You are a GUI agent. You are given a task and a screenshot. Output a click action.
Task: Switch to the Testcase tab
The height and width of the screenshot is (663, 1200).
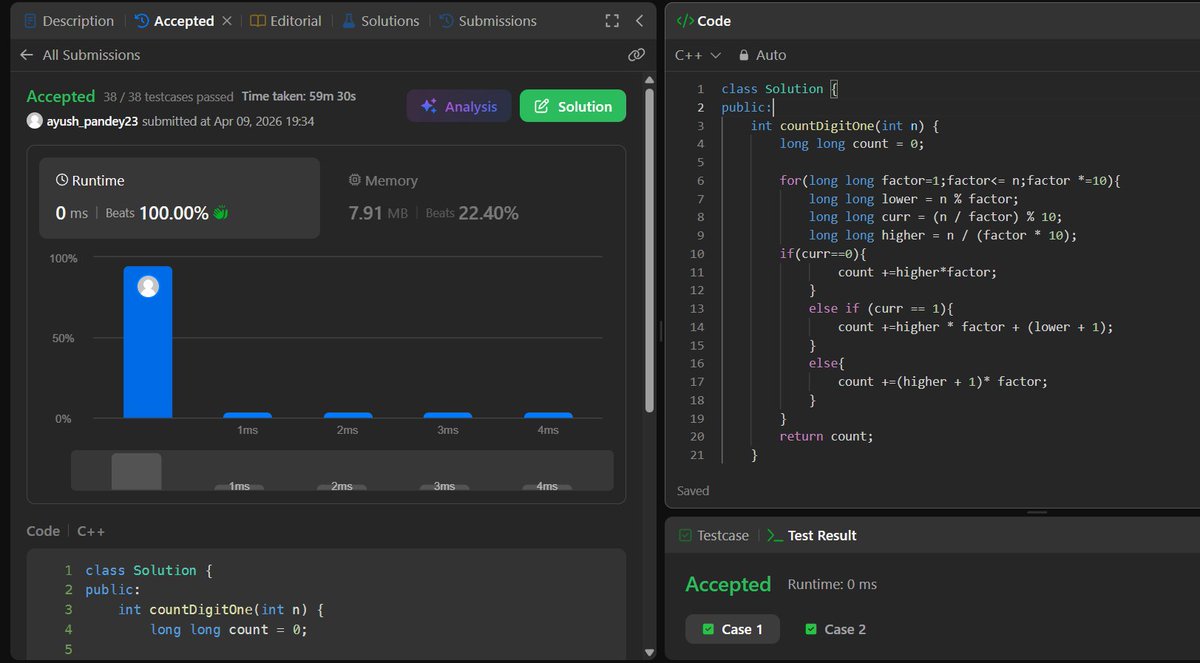pyautogui.click(x=713, y=535)
